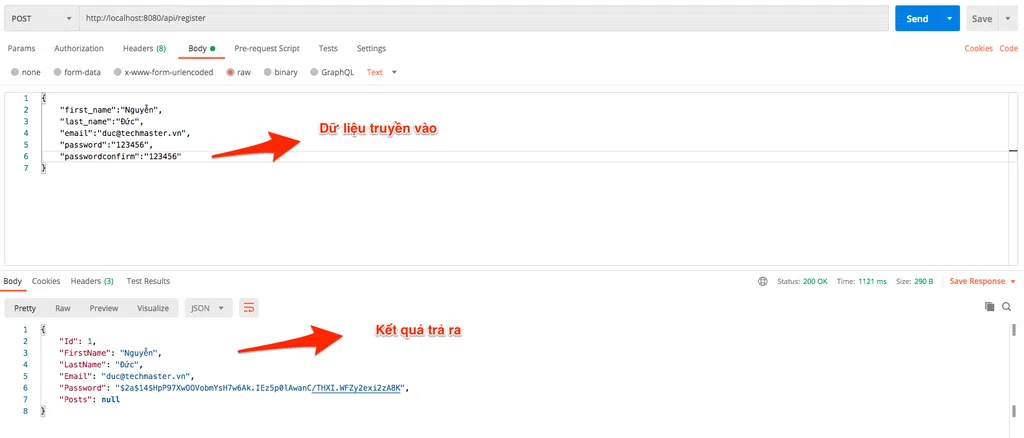Click the "Id": 1 response line
The width and height of the screenshot is (1024, 438).
(x=77, y=341)
